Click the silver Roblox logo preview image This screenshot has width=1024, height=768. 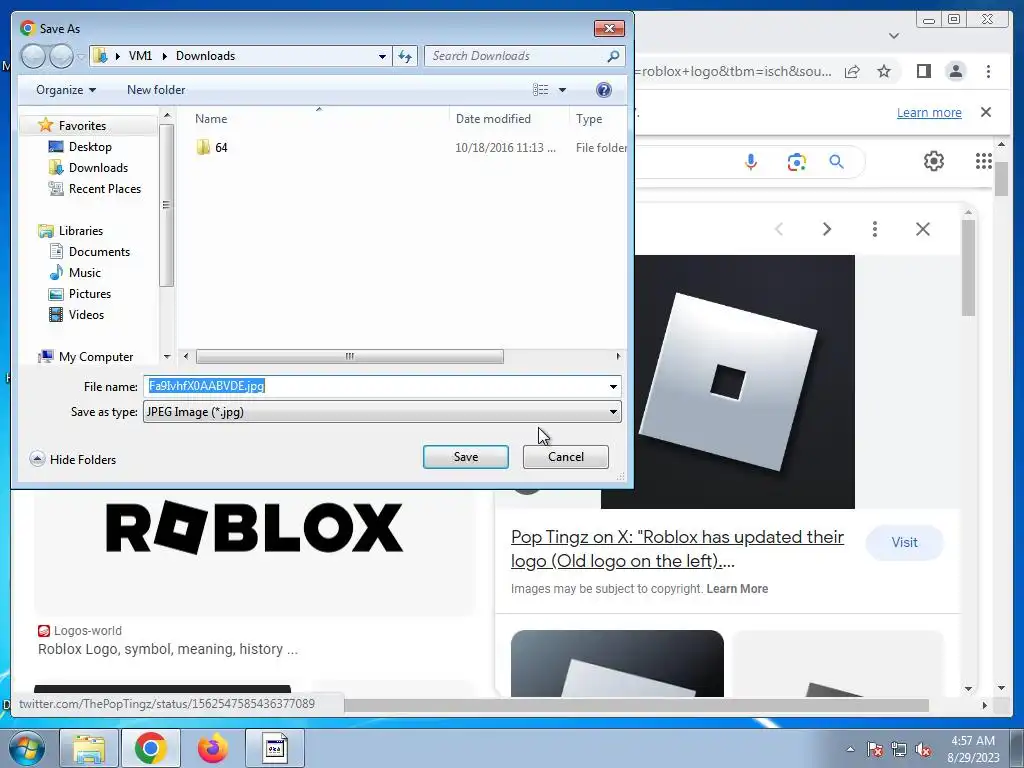(728, 381)
